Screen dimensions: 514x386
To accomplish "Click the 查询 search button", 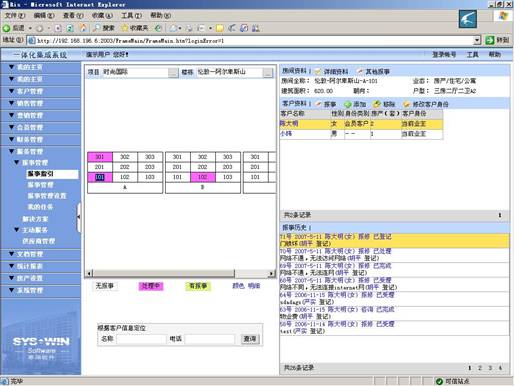I will 250,339.
